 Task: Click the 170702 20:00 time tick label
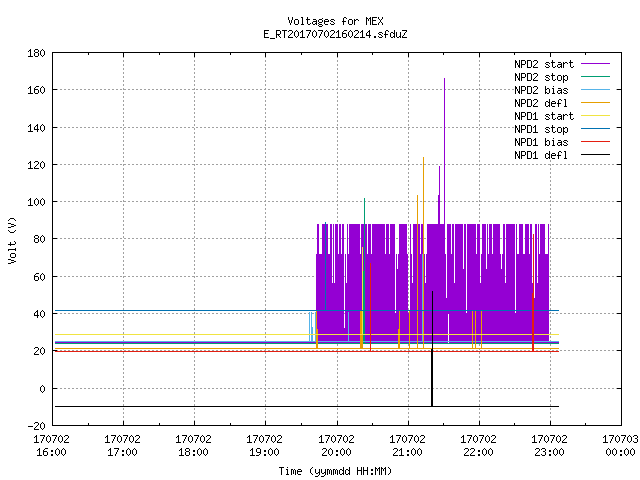(336, 445)
